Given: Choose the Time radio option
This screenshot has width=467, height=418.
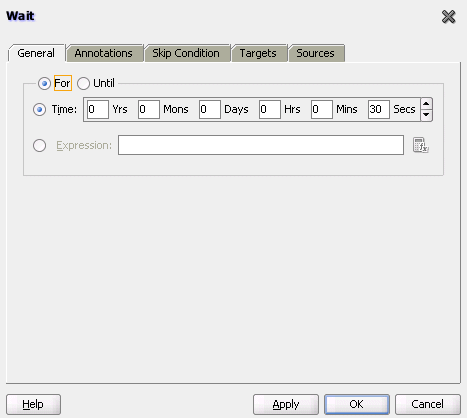Looking at the screenshot, I should pyautogui.click(x=39, y=109).
